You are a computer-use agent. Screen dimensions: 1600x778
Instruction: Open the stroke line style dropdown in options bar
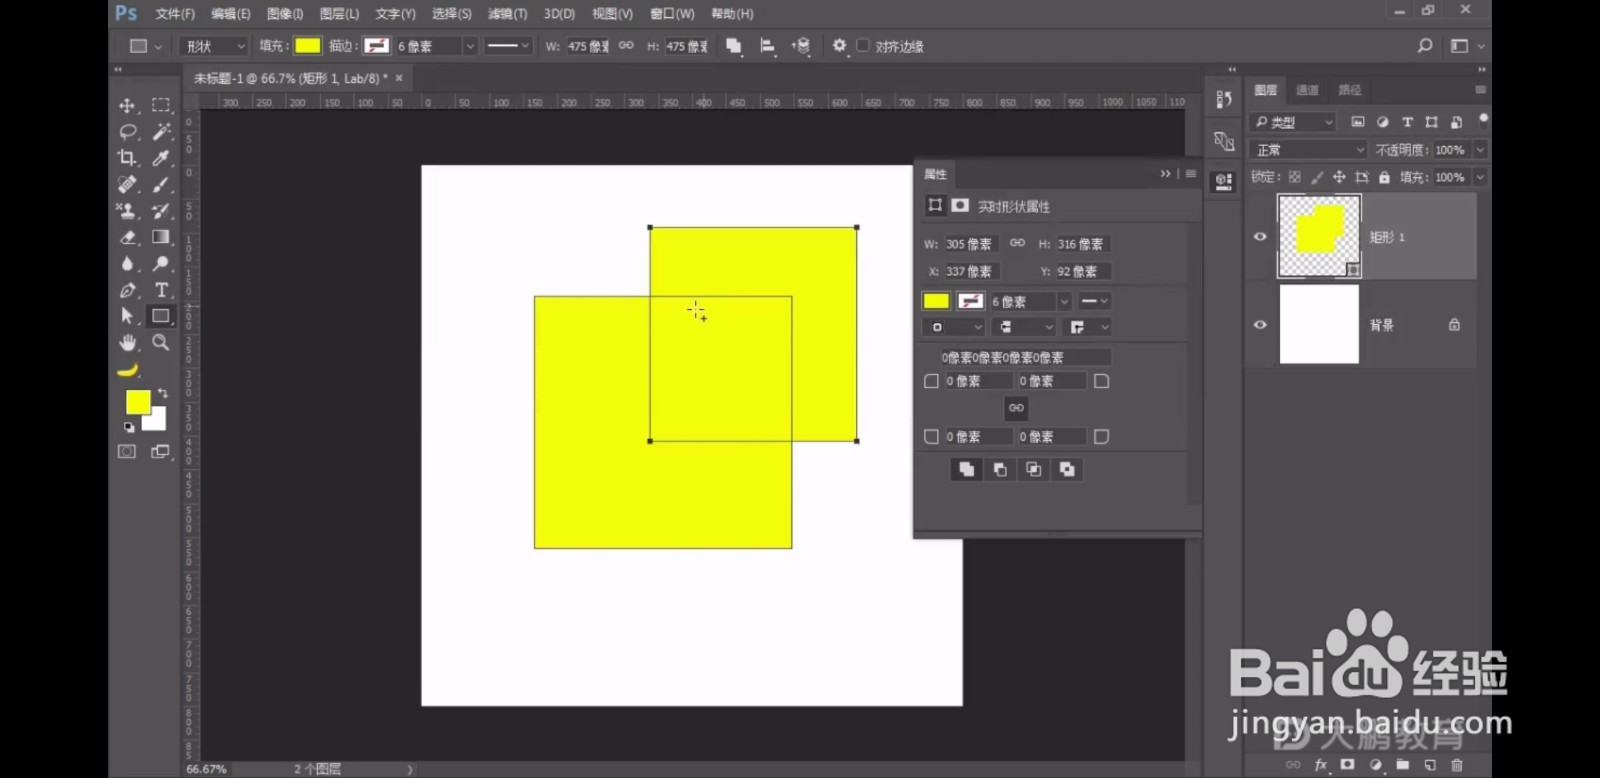point(508,46)
